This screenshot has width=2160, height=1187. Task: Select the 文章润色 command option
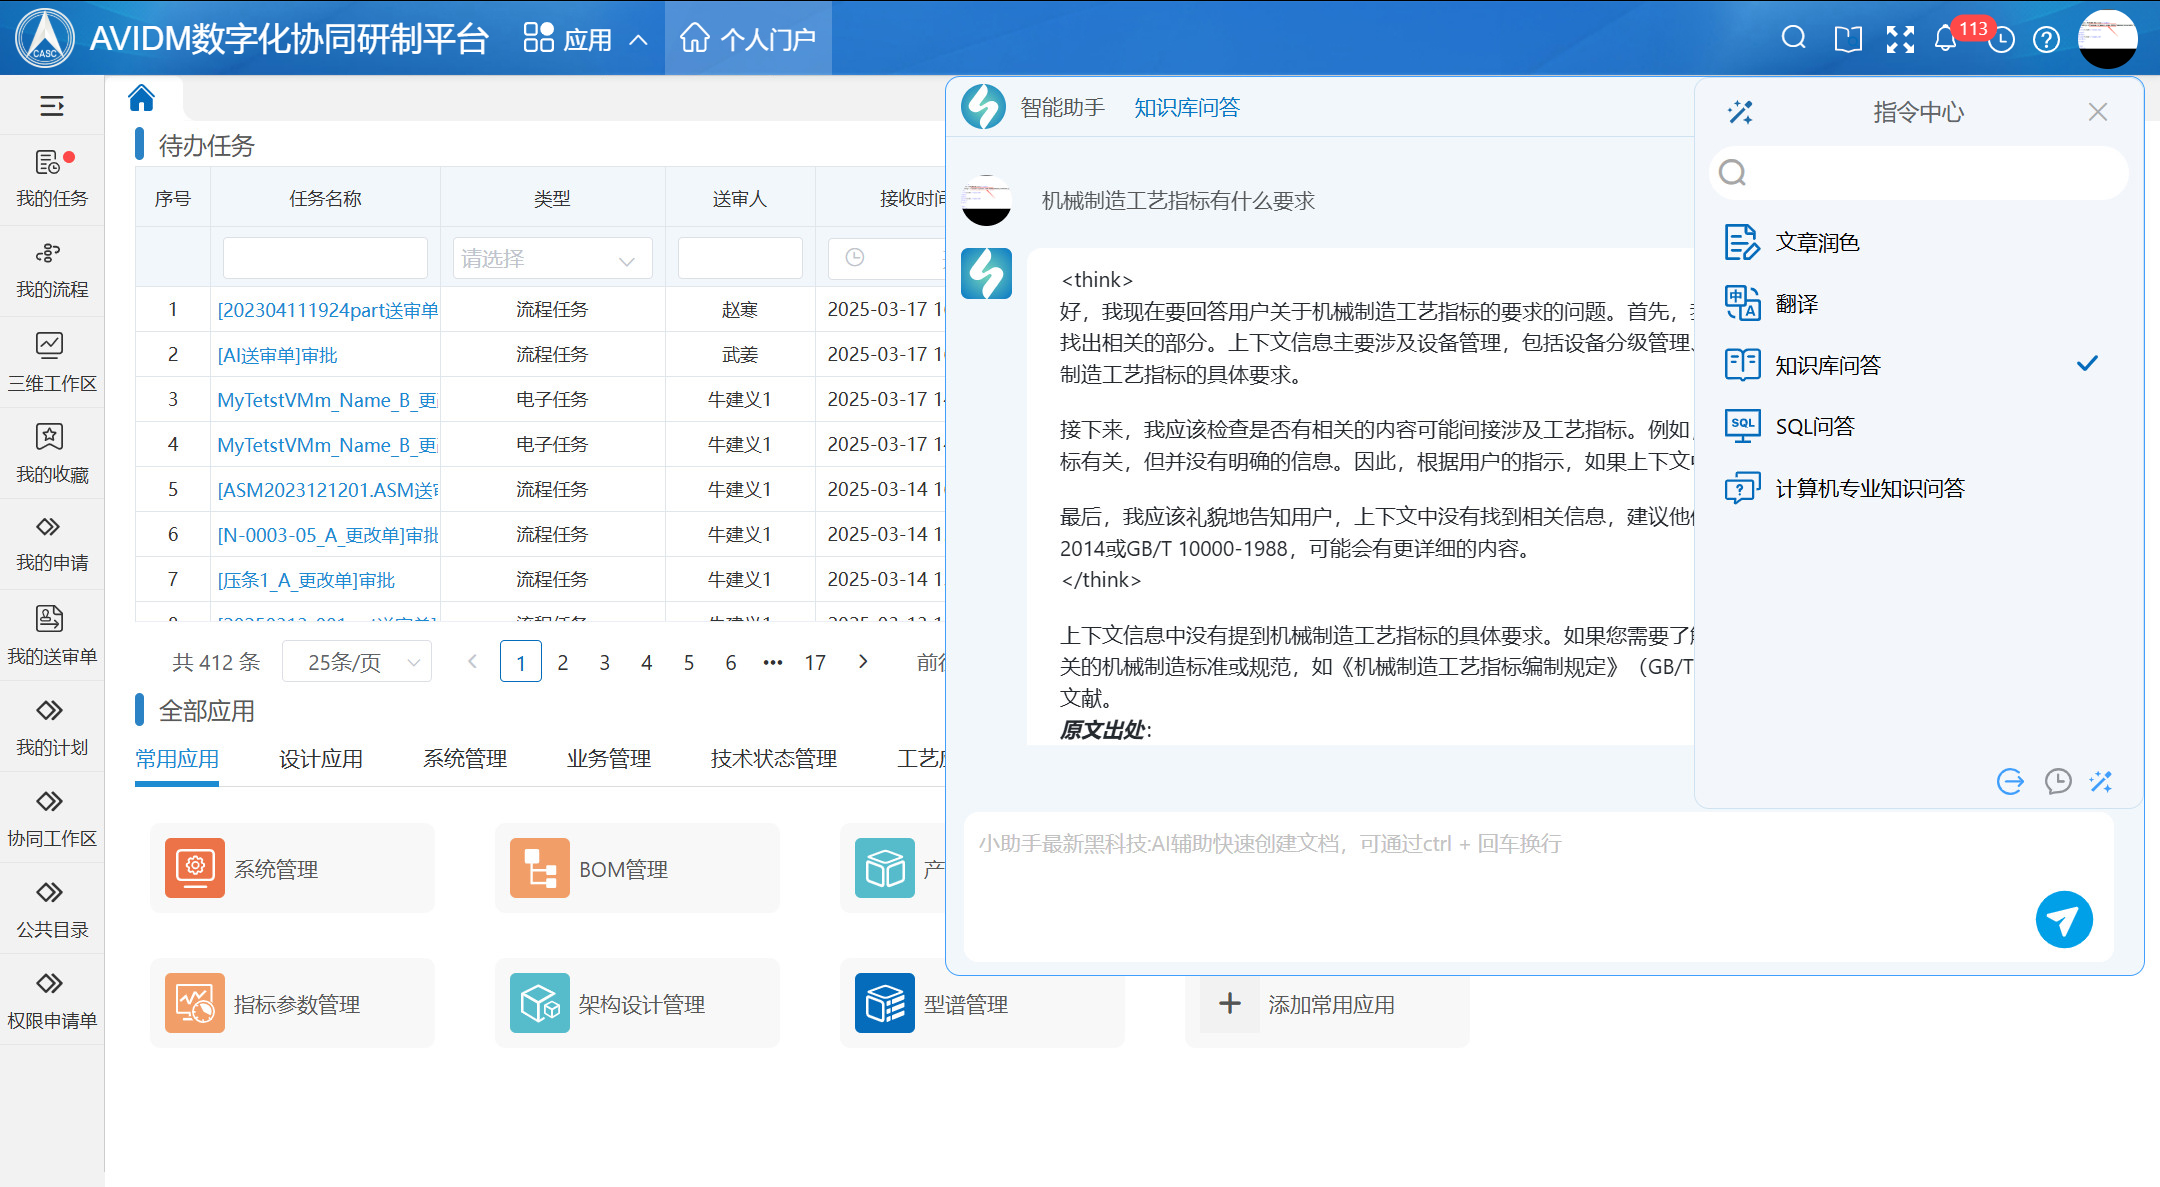(x=1816, y=242)
